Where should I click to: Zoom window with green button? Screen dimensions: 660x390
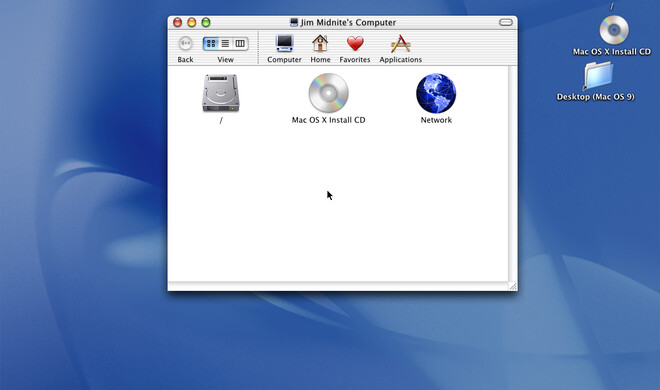[x=206, y=22]
